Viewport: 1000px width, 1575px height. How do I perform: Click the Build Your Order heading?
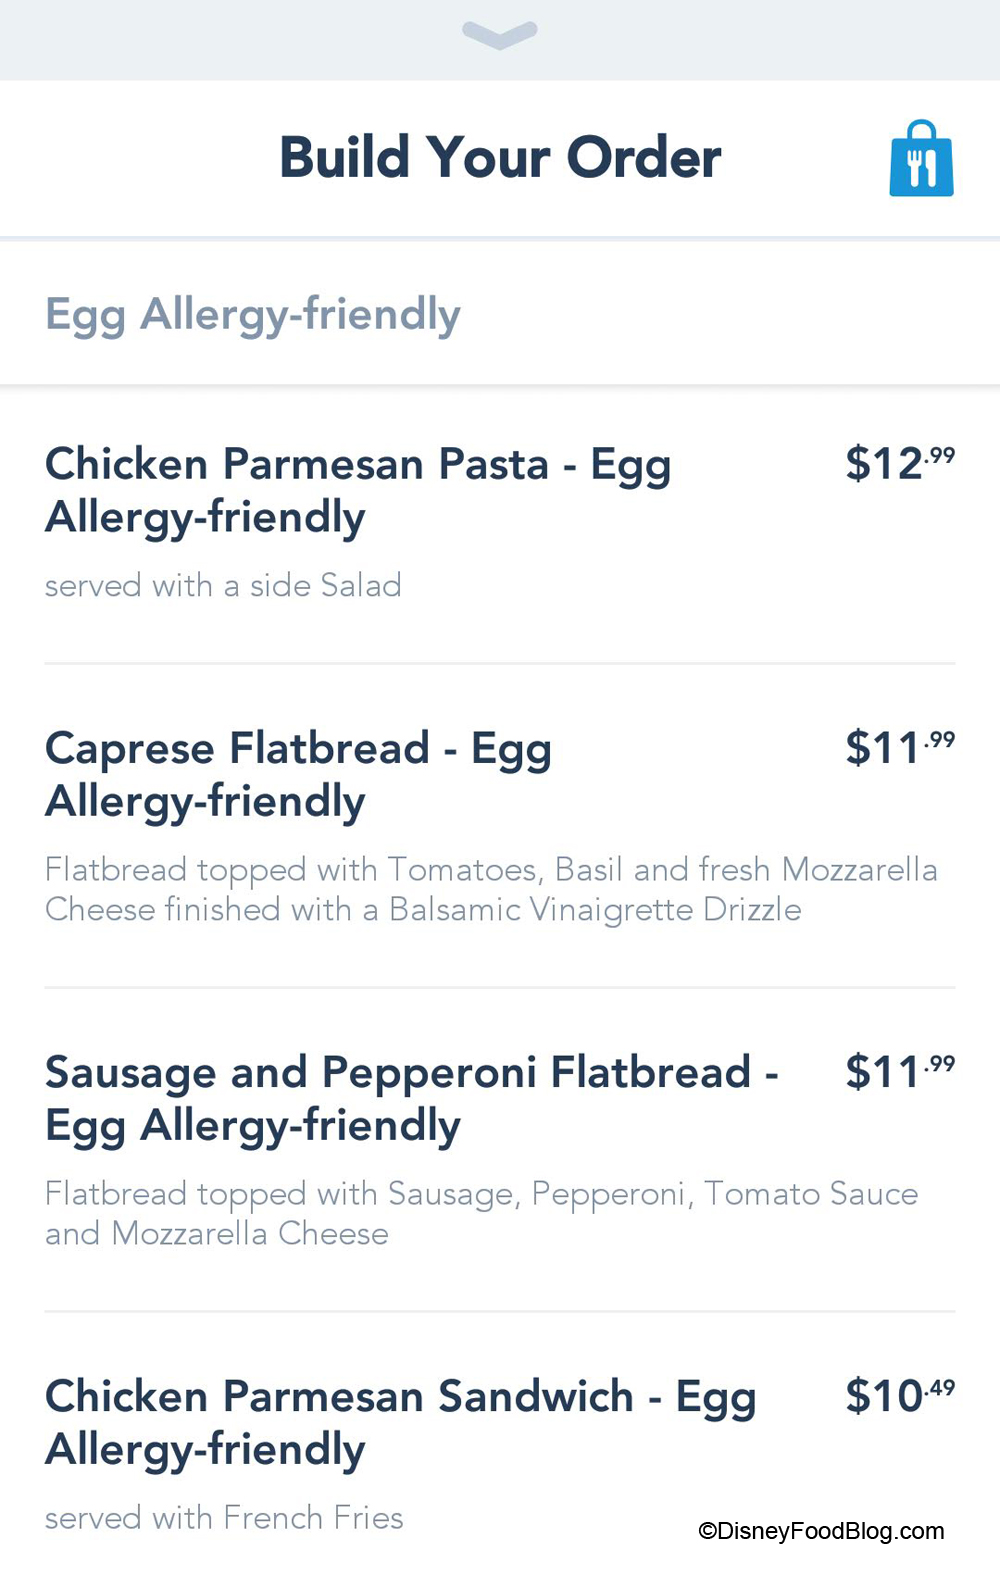pyautogui.click(x=500, y=158)
